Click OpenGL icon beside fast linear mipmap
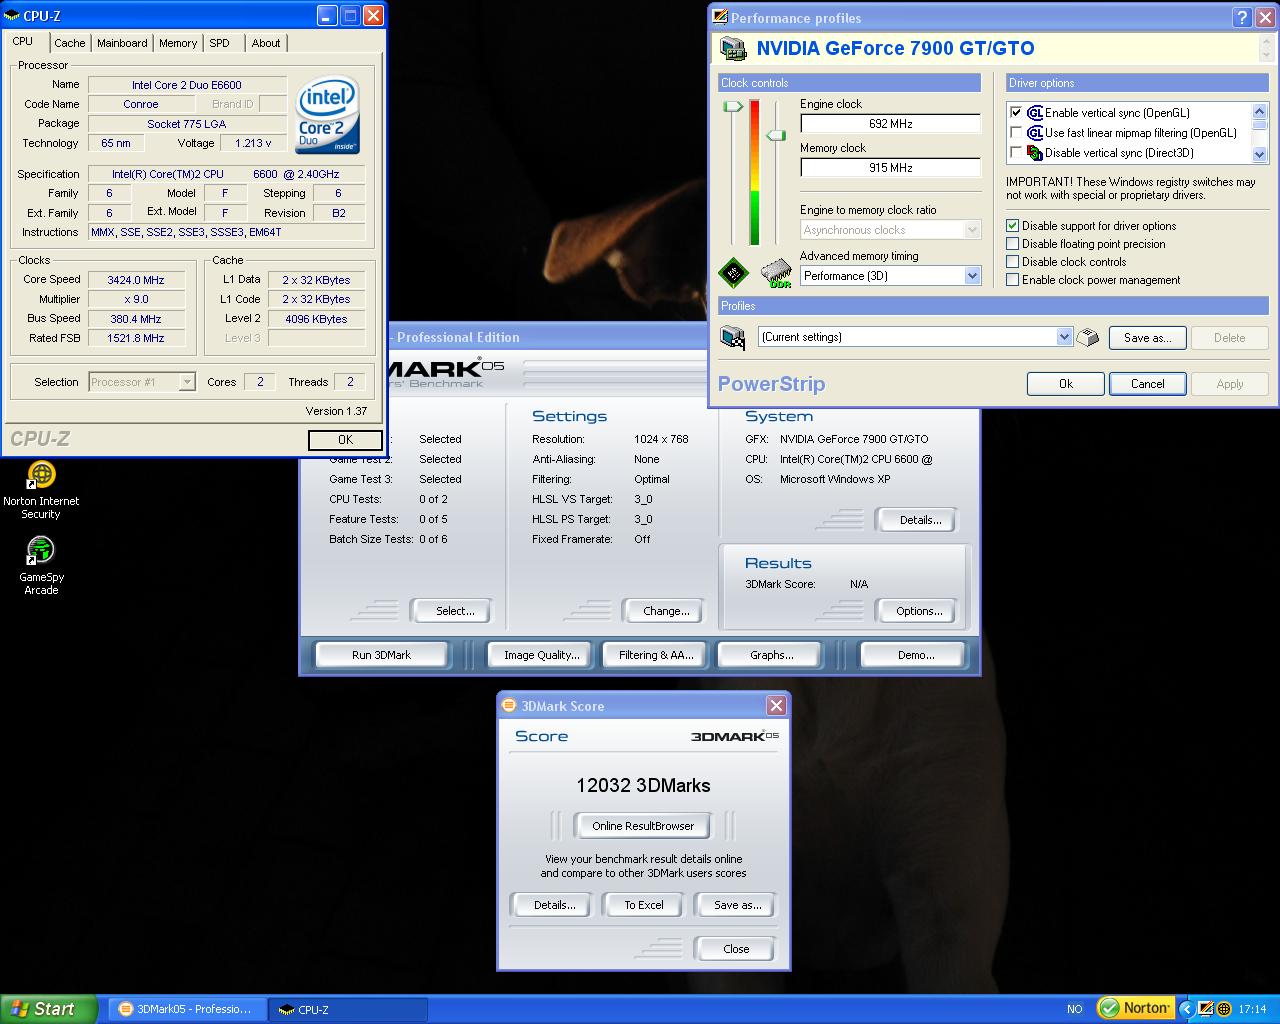The height and width of the screenshot is (1024, 1280). point(1035,133)
